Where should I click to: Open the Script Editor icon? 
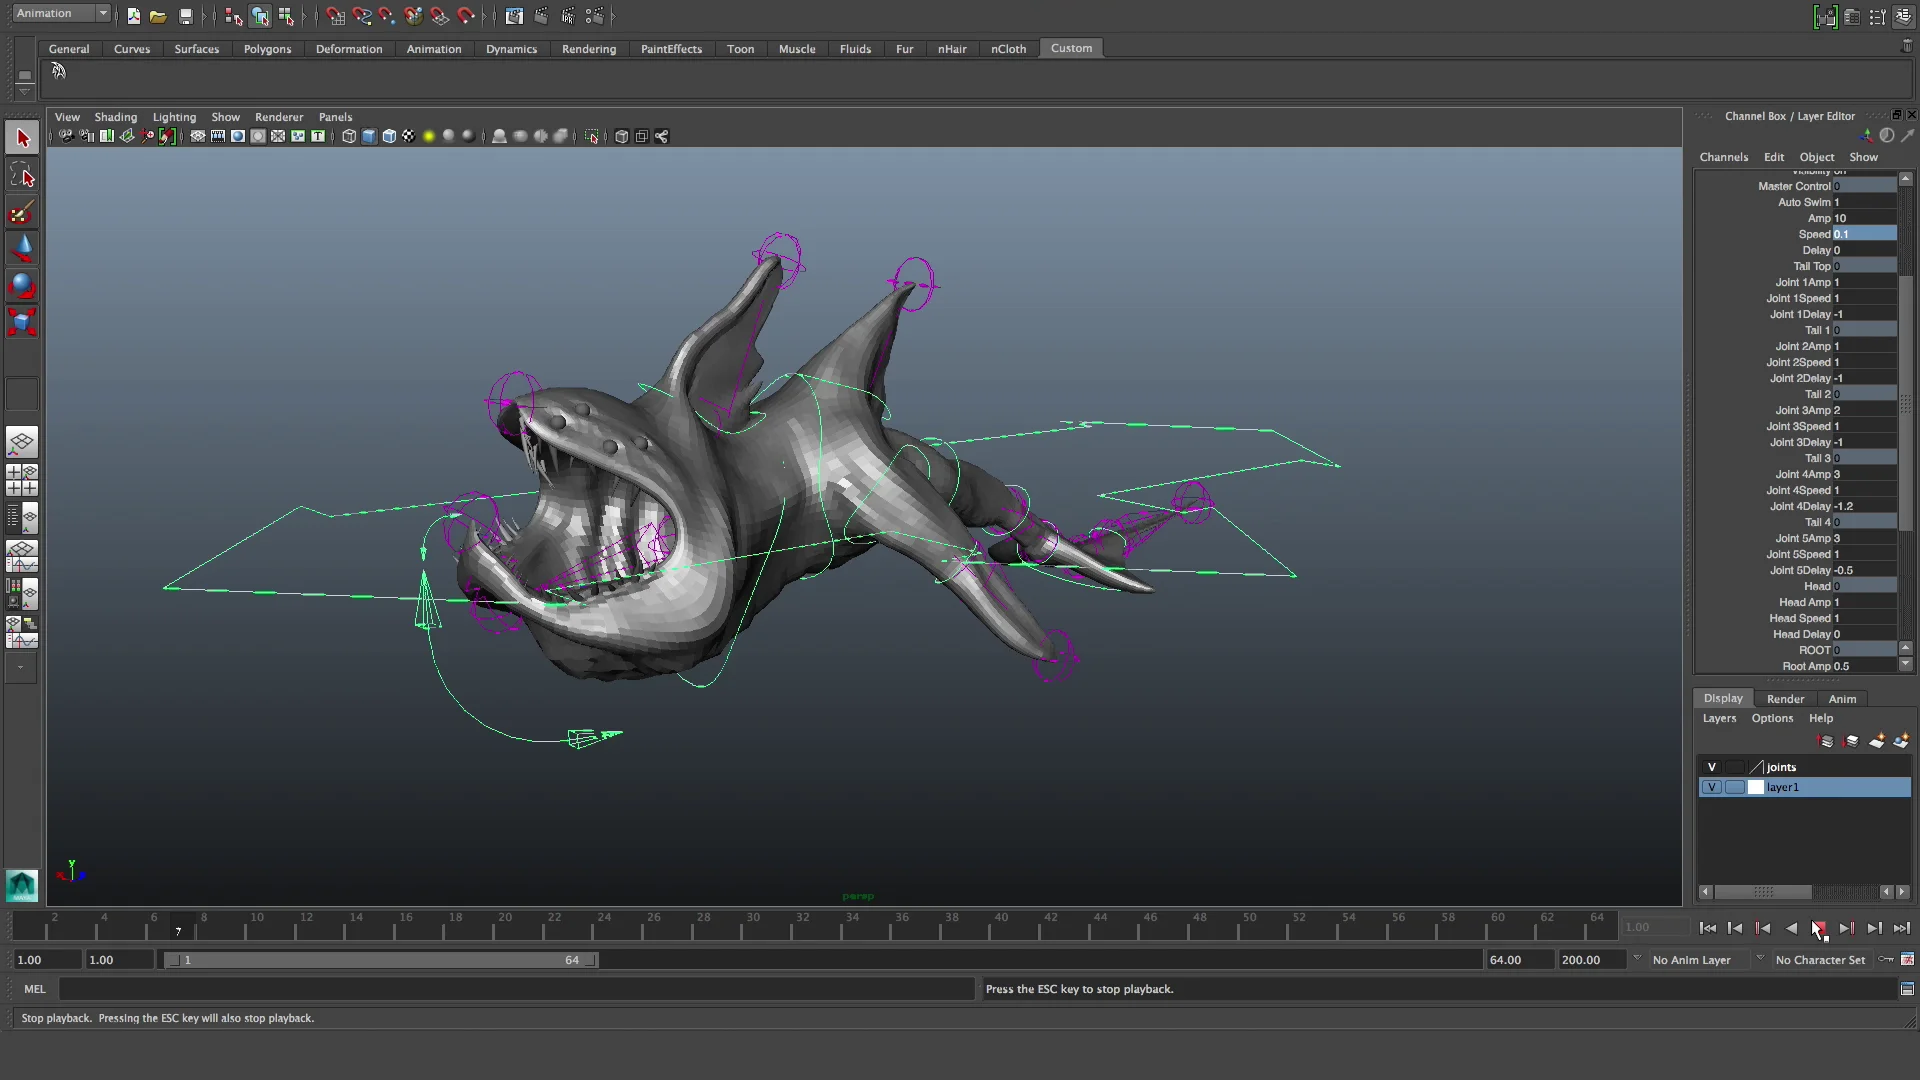pyautogui.click(x=1907, y=989)
